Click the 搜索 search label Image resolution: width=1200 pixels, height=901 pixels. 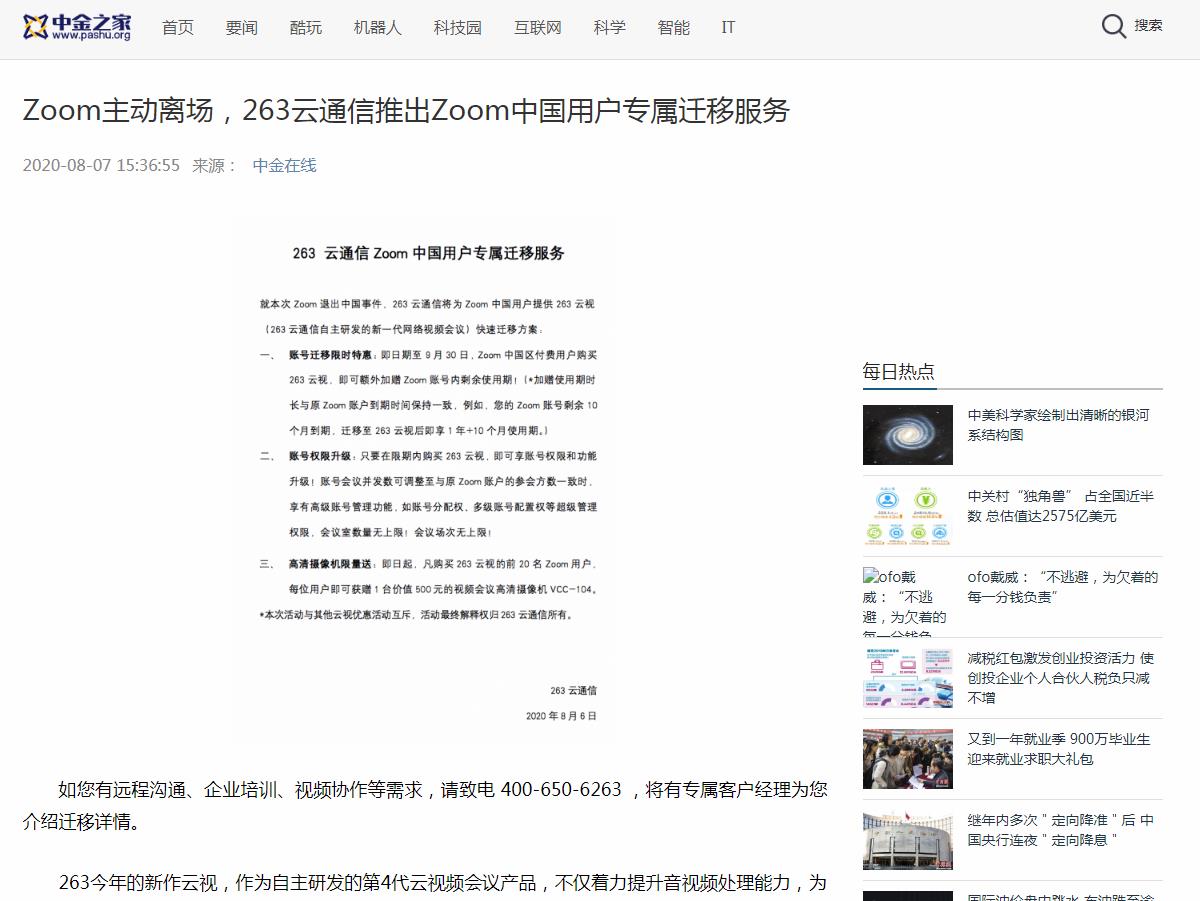pos(1148,26)
